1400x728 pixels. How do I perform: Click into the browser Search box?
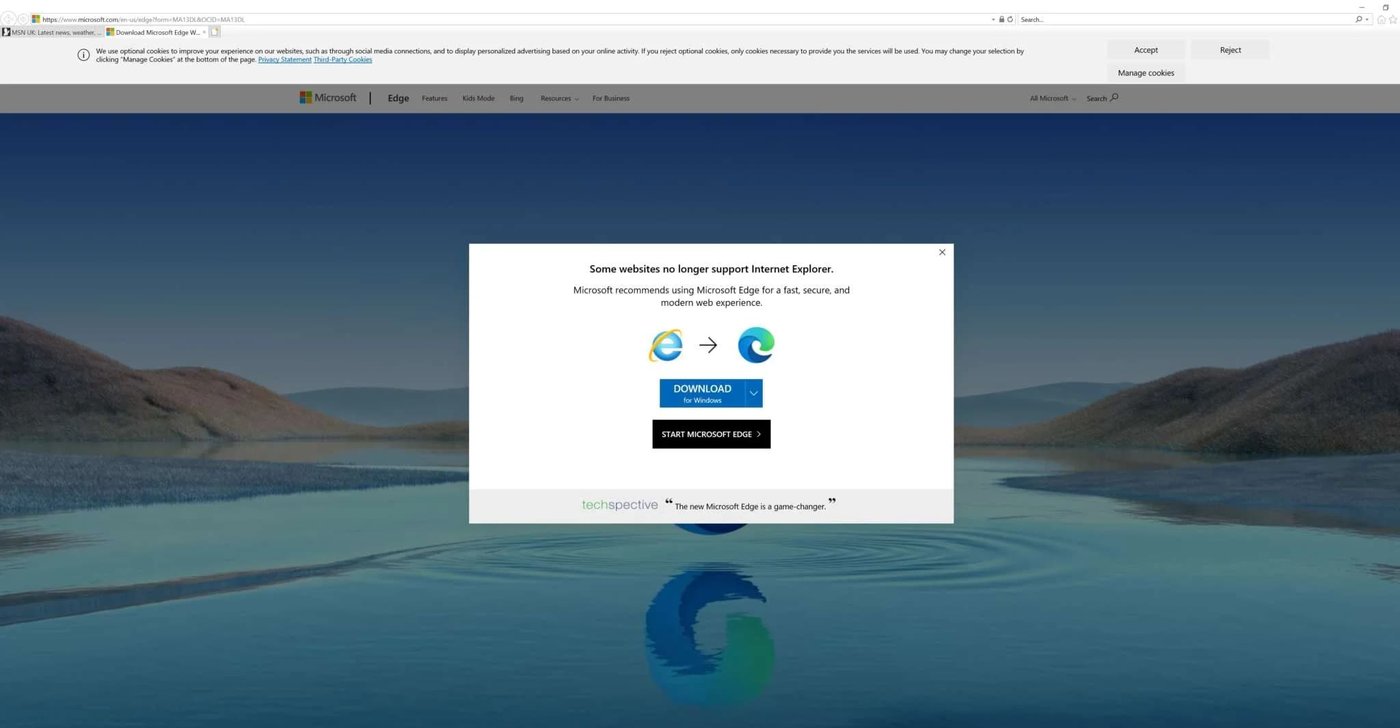click(x=1186, y=19)
